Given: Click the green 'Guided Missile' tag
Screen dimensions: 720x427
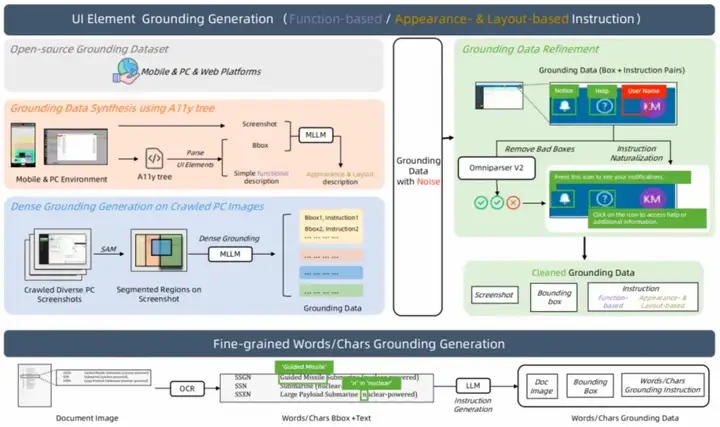Looking at the screenshot, I should pos(304,366).
